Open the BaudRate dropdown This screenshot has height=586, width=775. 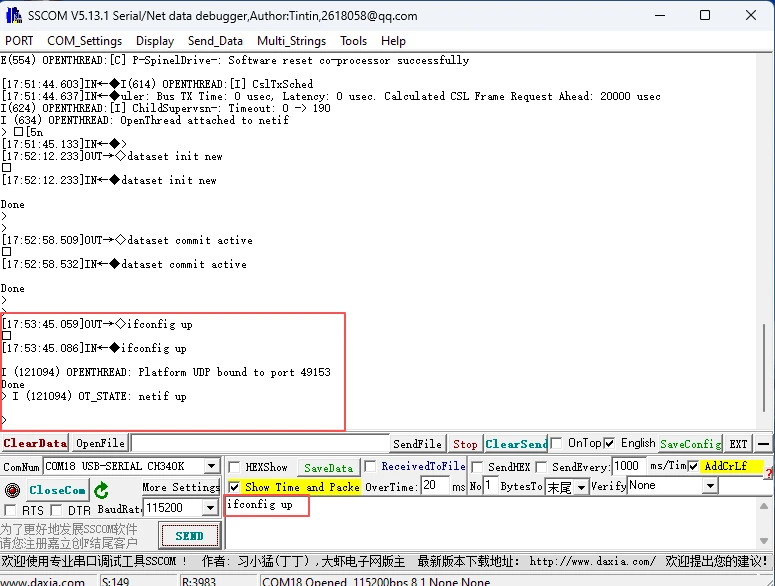210,508
